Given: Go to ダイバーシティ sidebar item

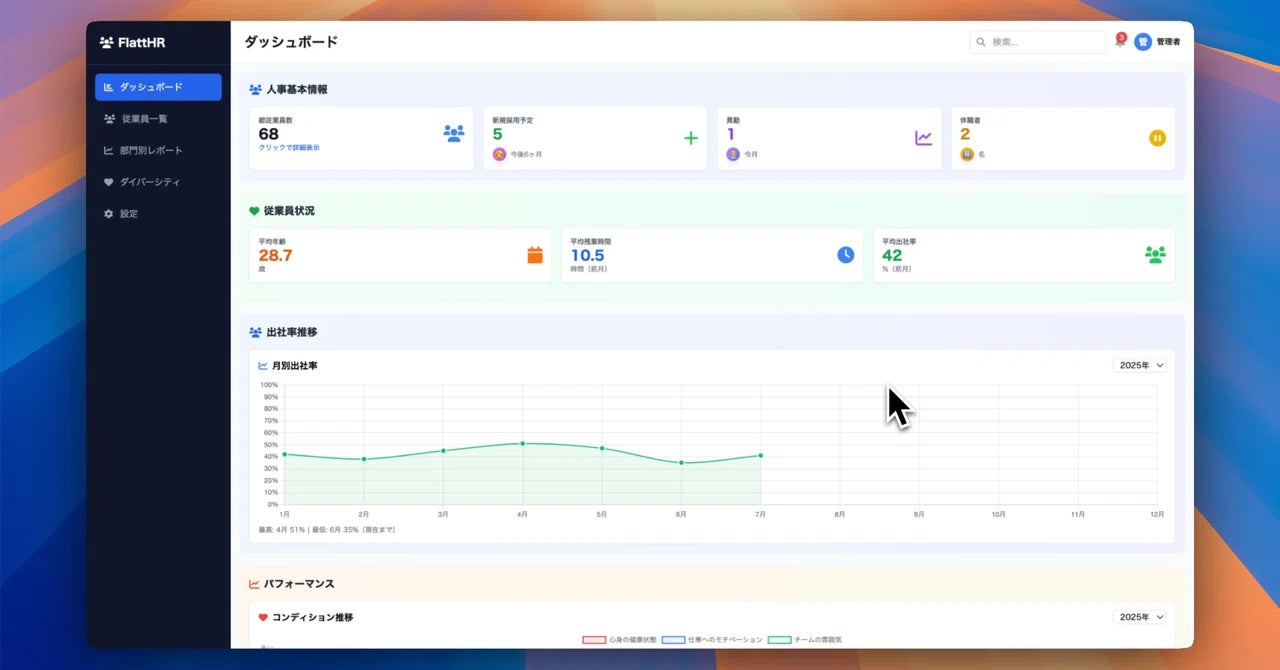Looking at the screenshot, I should 158,182.
